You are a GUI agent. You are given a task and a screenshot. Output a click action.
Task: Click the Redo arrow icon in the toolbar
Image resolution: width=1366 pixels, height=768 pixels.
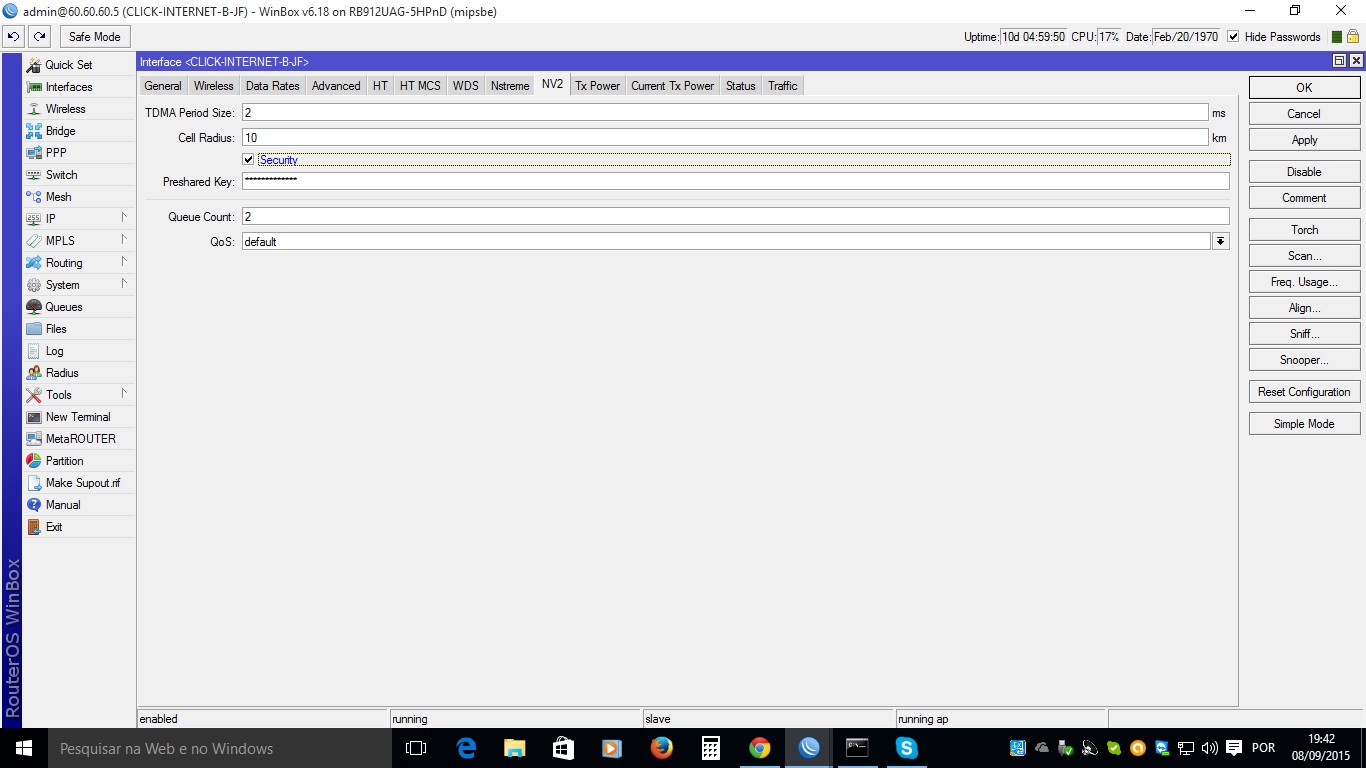pos(39,37)
